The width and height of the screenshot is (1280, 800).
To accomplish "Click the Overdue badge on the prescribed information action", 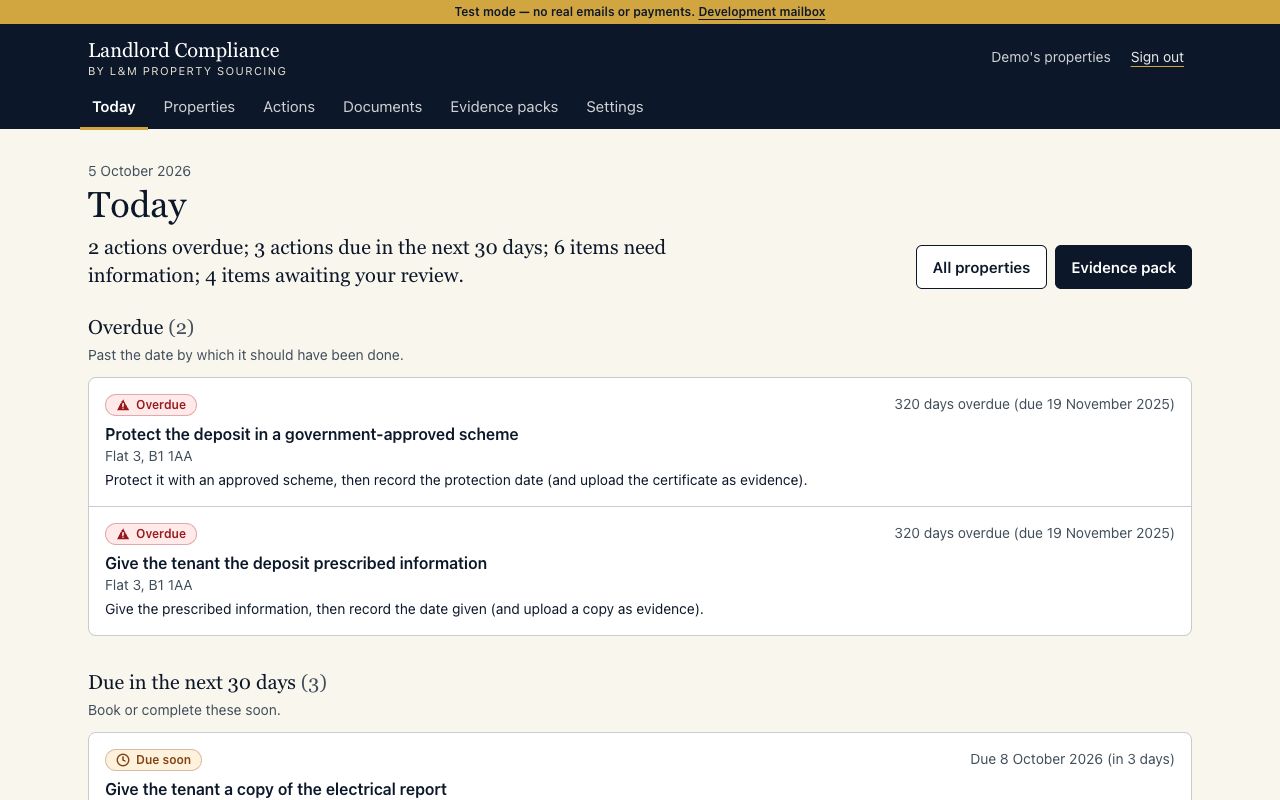I will pos(151,534).
